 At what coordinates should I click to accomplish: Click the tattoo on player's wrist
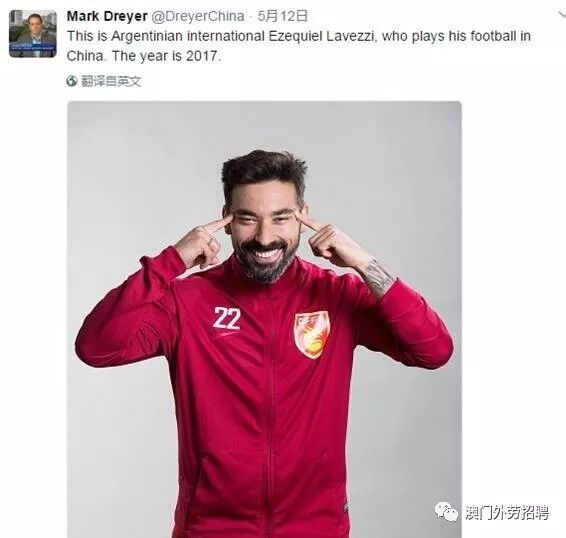tap(376, 276)
